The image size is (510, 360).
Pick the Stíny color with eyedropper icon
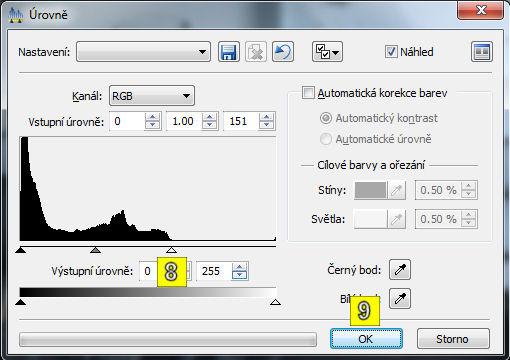[397, 190]
